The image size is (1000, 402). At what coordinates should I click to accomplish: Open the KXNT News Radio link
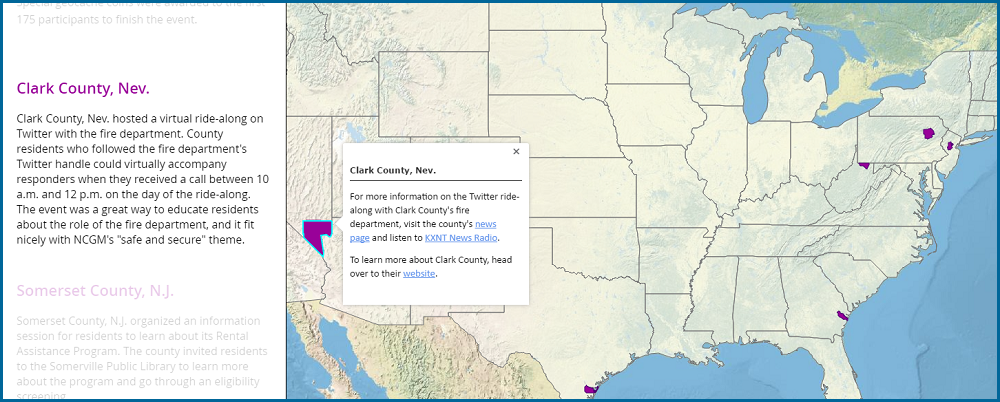click(x=460, y=238)
